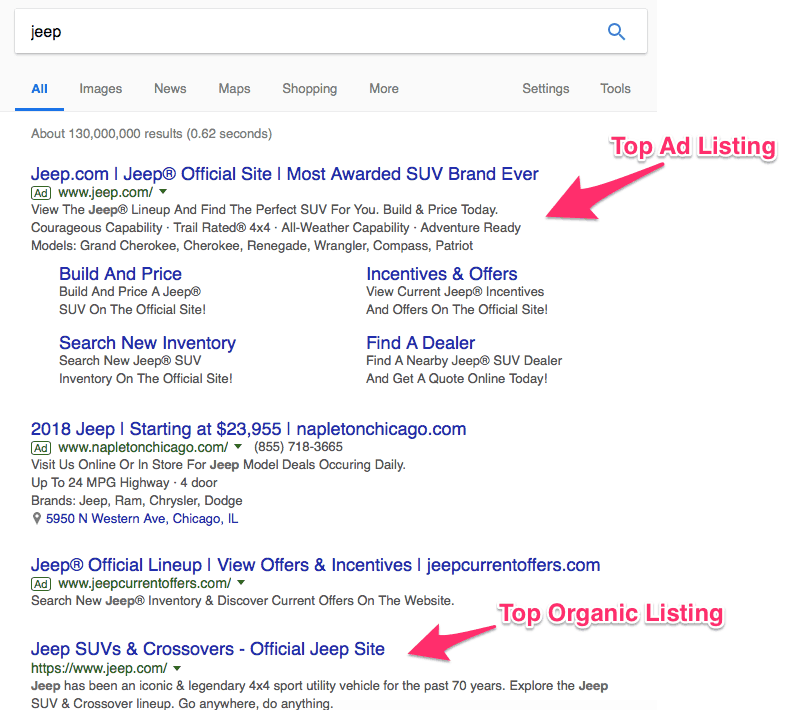Click the Ad badge beside napletonchicago.com URL
Screen dimensions: 789x710
point(41,447)
